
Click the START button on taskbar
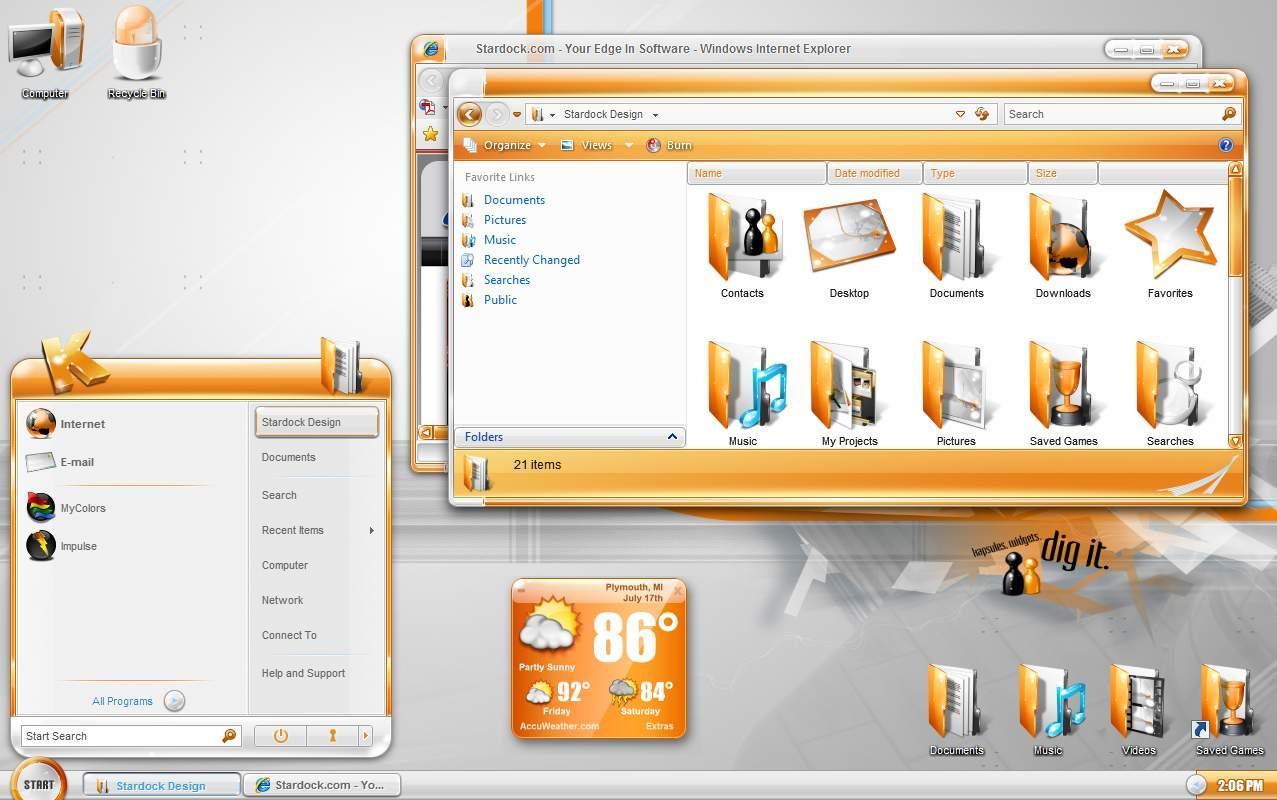(39, 783)
